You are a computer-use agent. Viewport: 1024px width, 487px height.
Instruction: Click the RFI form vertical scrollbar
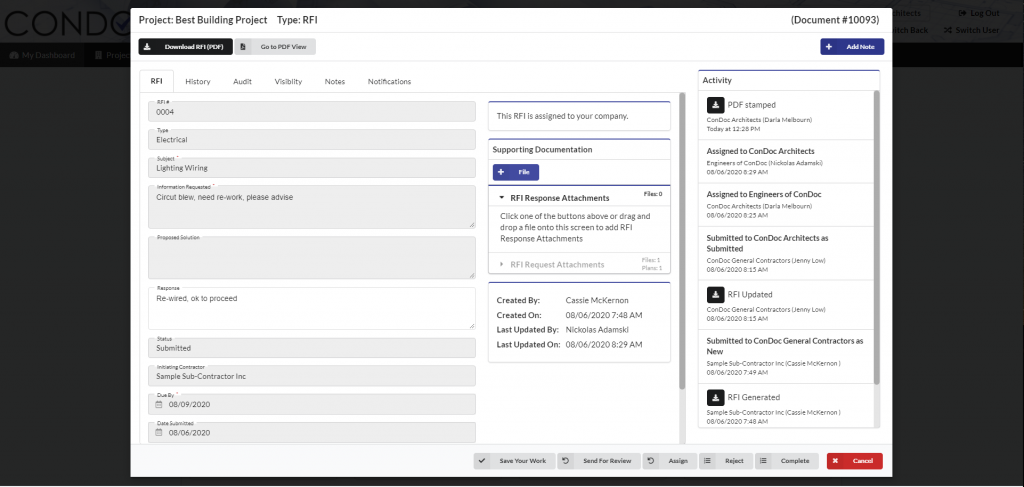click(x=681, y=241)
